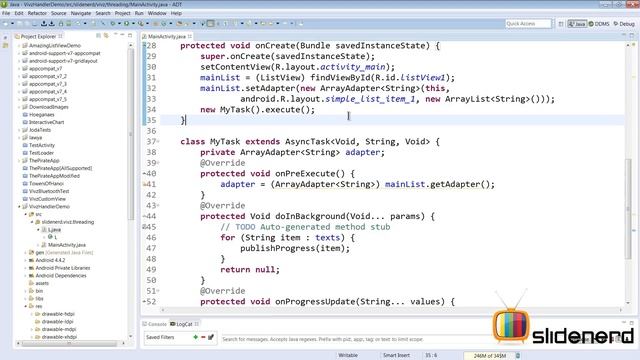Add a new LogCat filter with green plus
The width and height of the screenshot is (640, 360).
tap(196, 337)
